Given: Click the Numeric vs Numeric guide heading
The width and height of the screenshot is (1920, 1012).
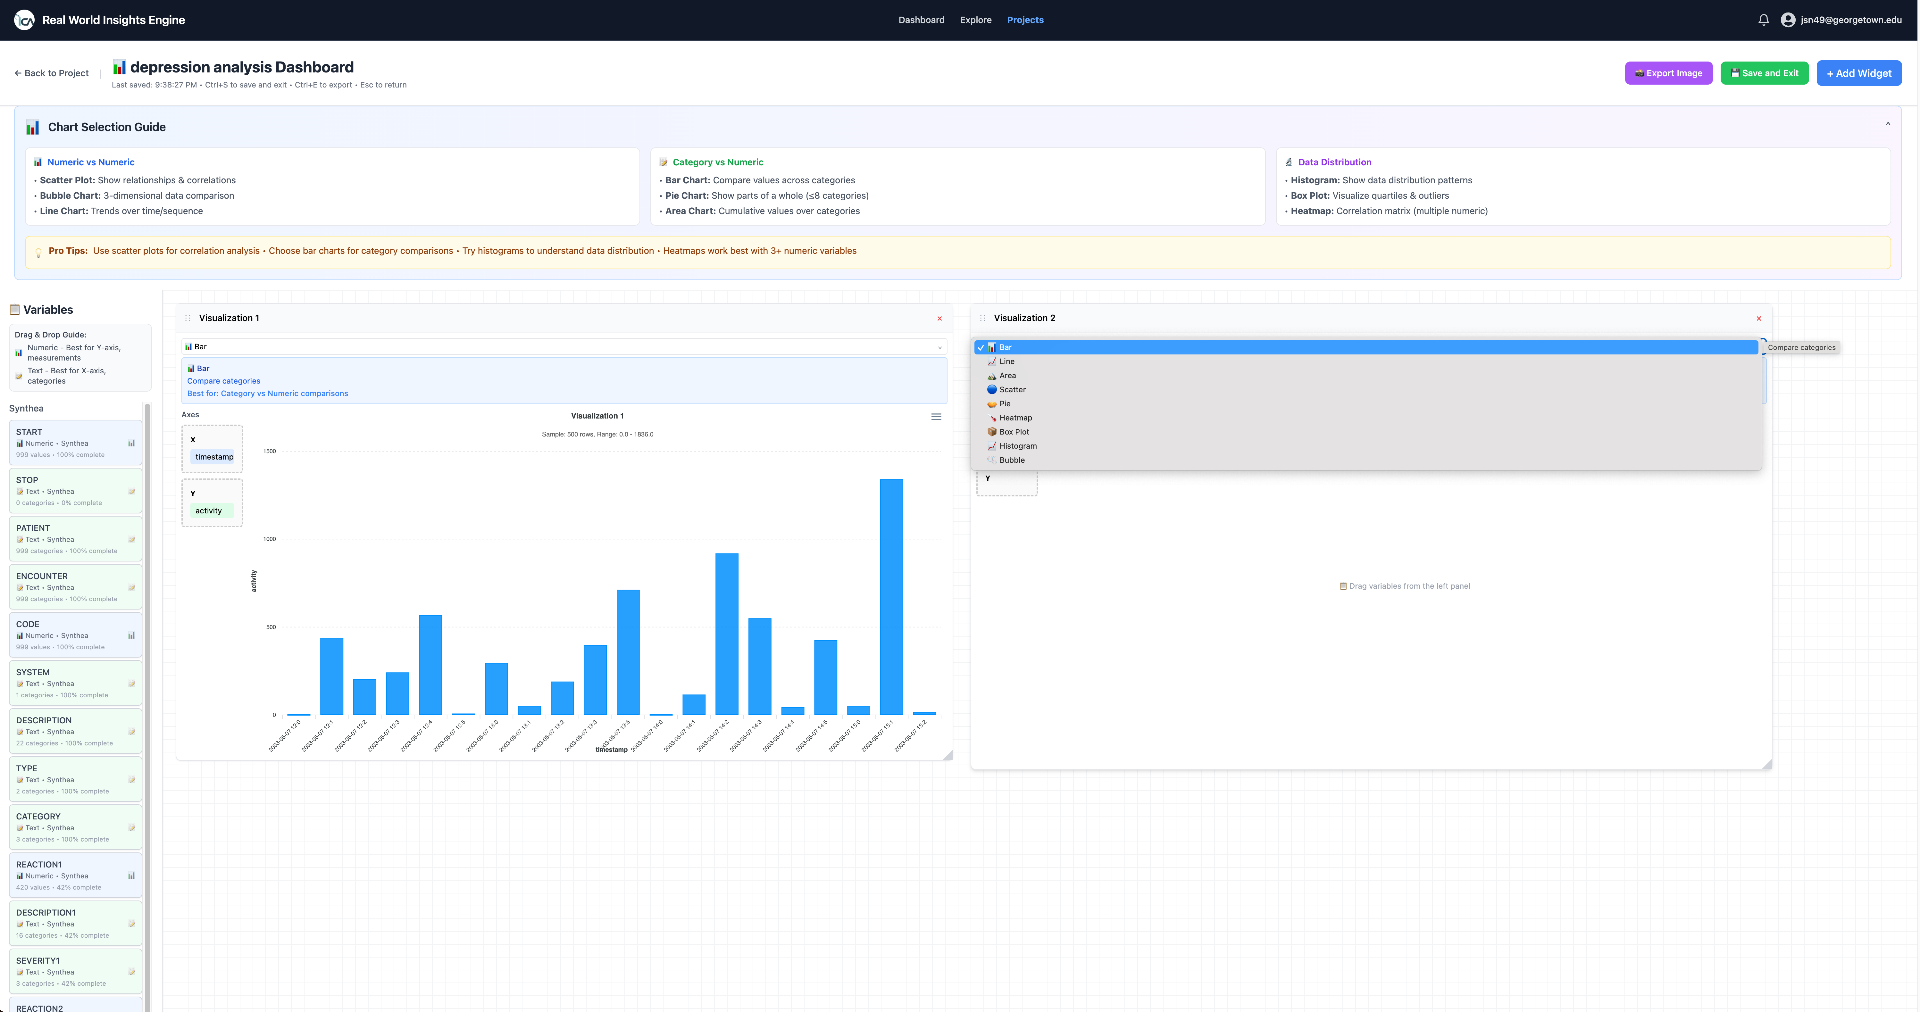Looking at the screenshot, I should tap(90, 162).
